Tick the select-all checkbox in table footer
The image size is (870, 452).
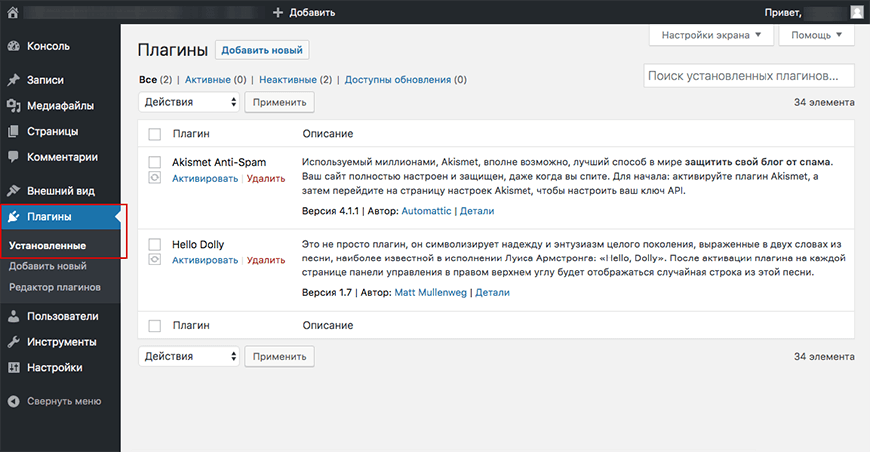(x=155, y=326)
